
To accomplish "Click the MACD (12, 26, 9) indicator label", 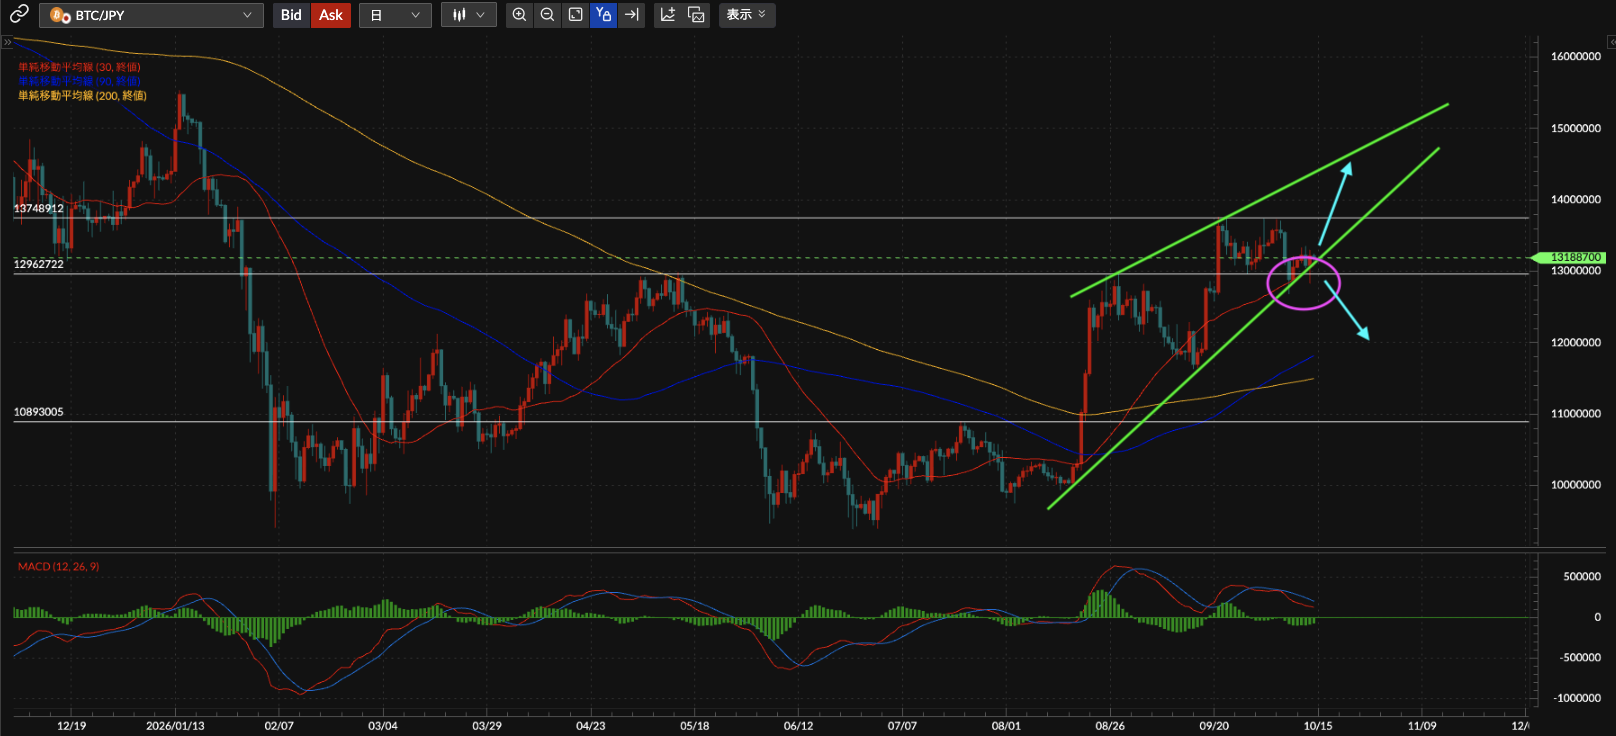I will point(58,566).
